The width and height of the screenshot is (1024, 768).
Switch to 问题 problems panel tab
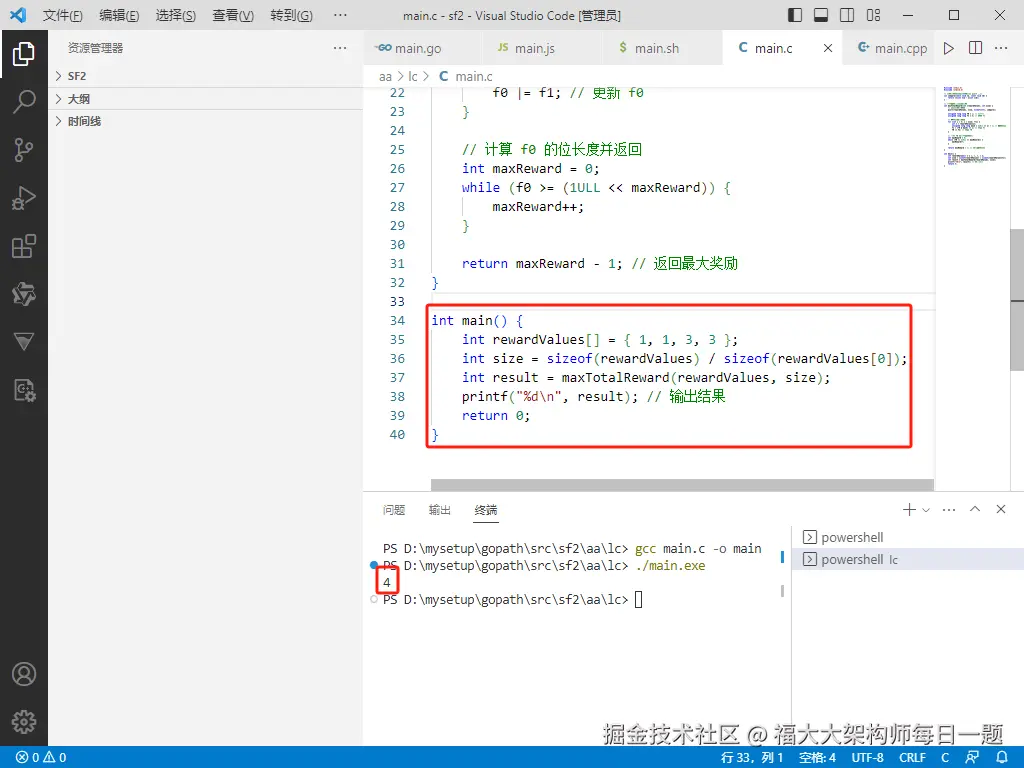point(394,510)
